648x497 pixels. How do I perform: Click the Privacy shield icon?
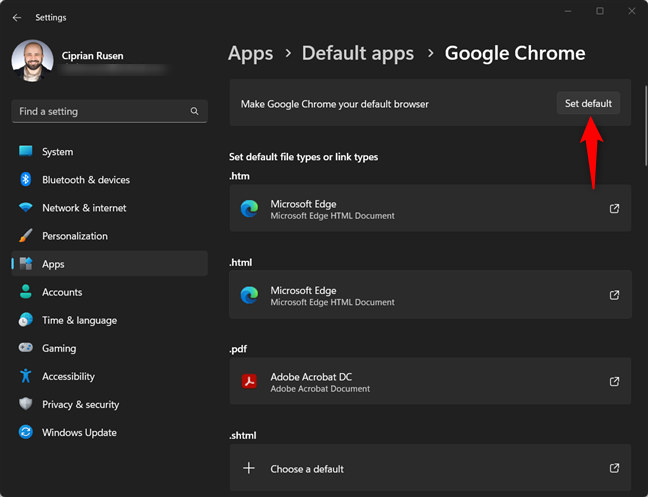coord(26,404)
